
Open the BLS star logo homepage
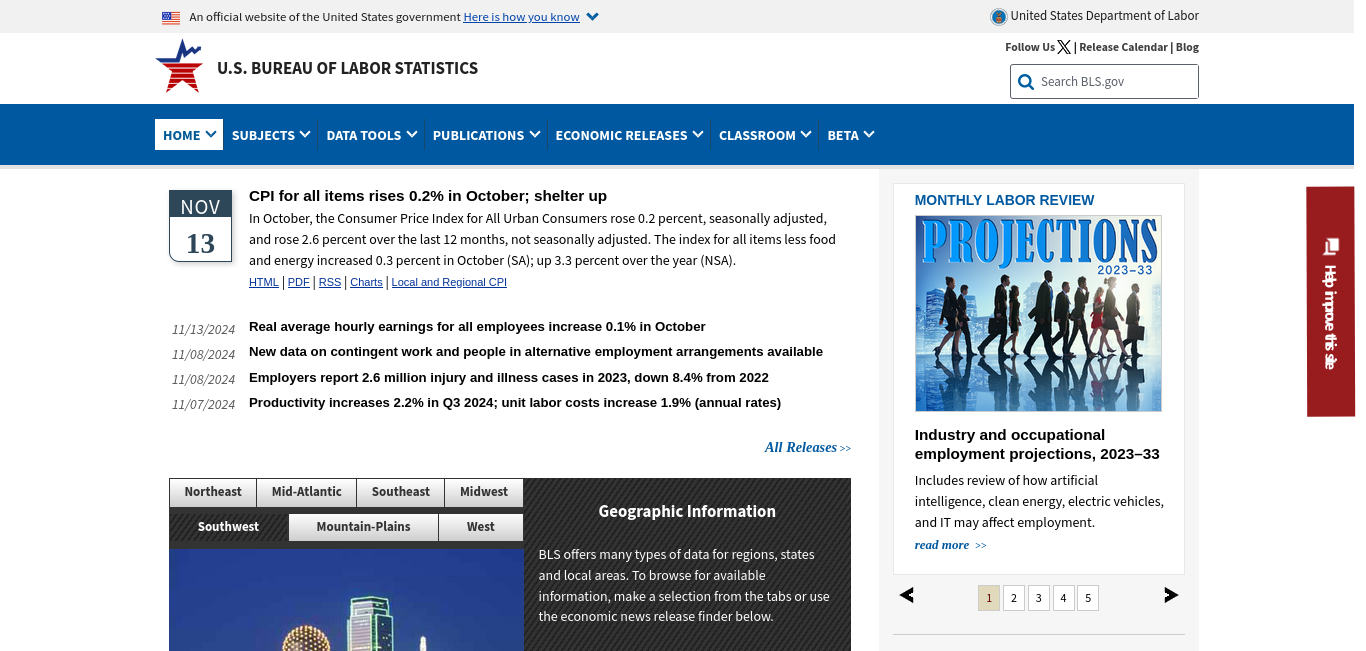tap(180, 66)
